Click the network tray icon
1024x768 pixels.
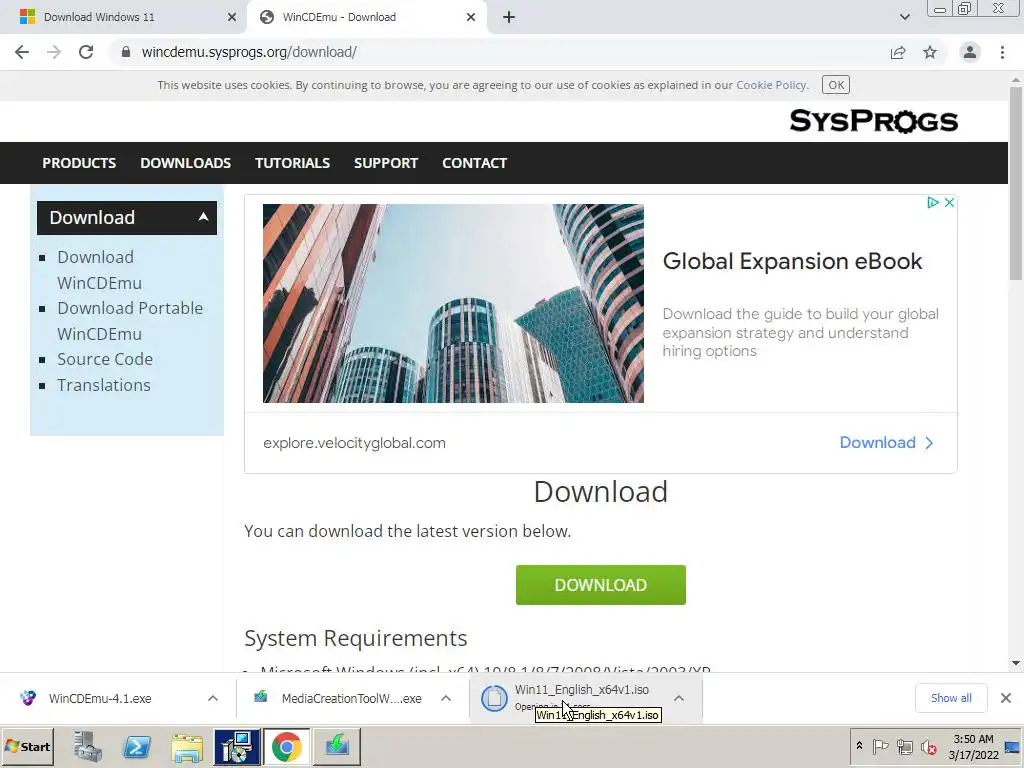click(x=904, y=746)
